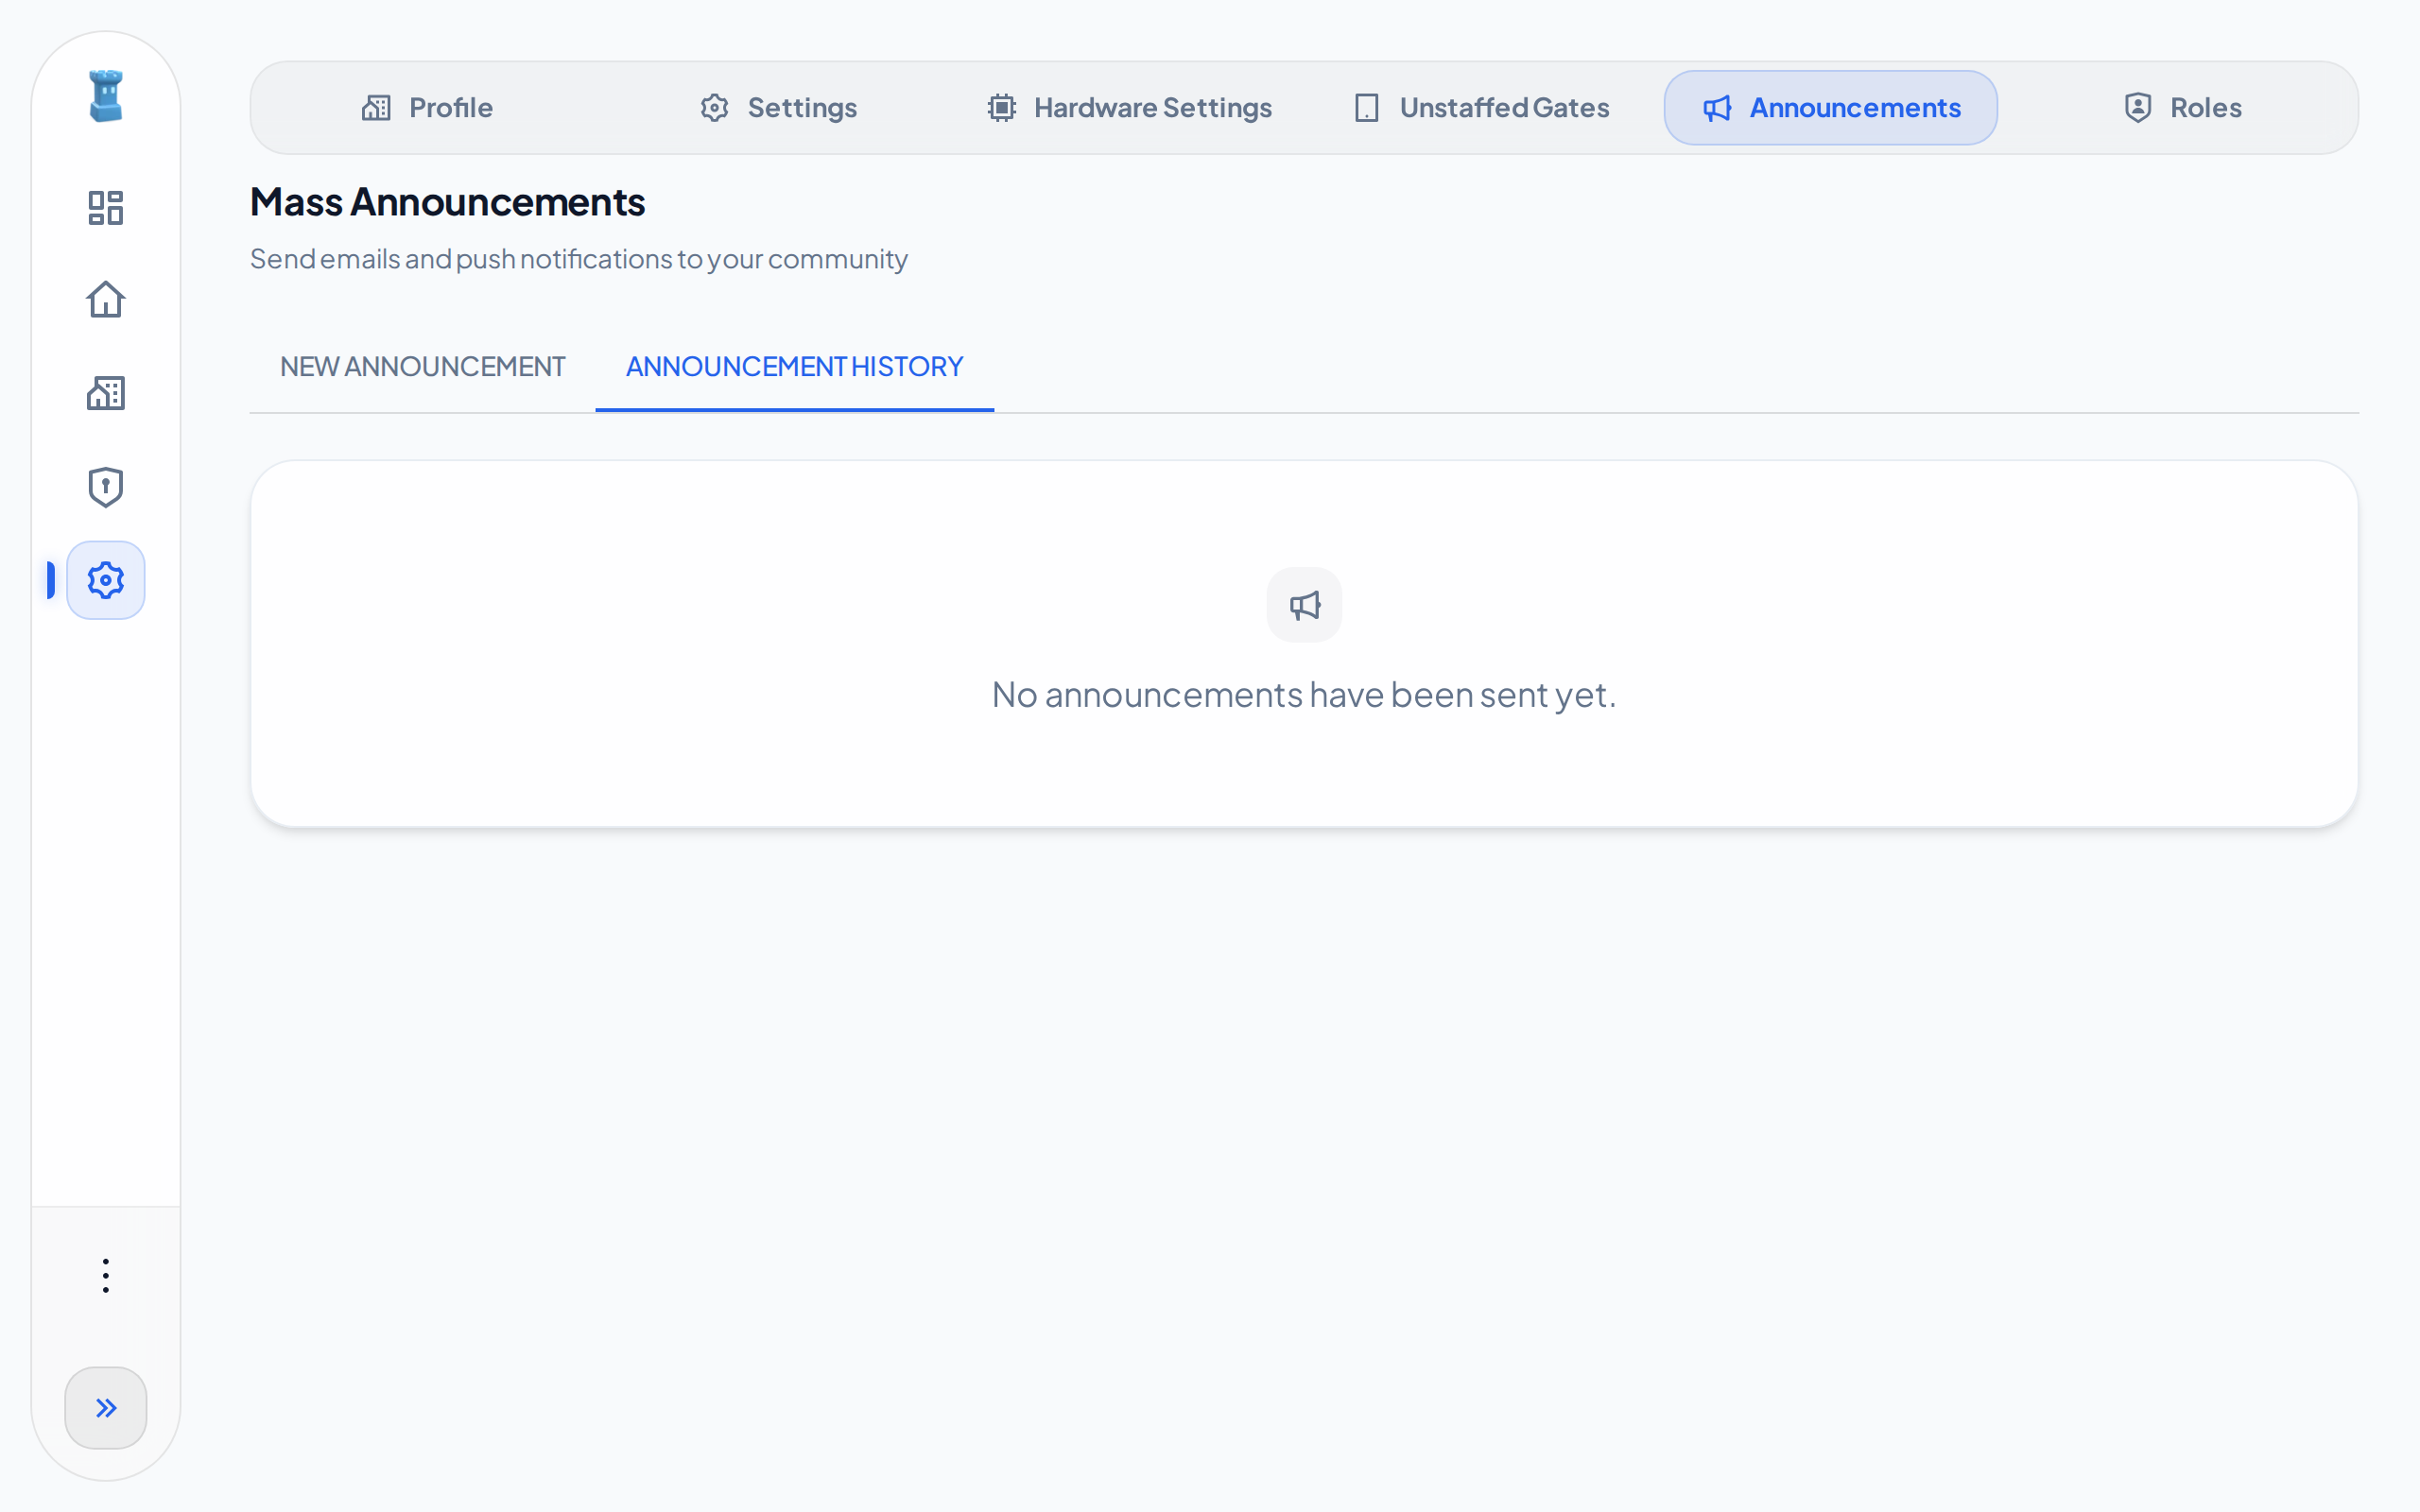Switch to the Profile tab
Screen dimensions: 2420x1512
(427, 108)
